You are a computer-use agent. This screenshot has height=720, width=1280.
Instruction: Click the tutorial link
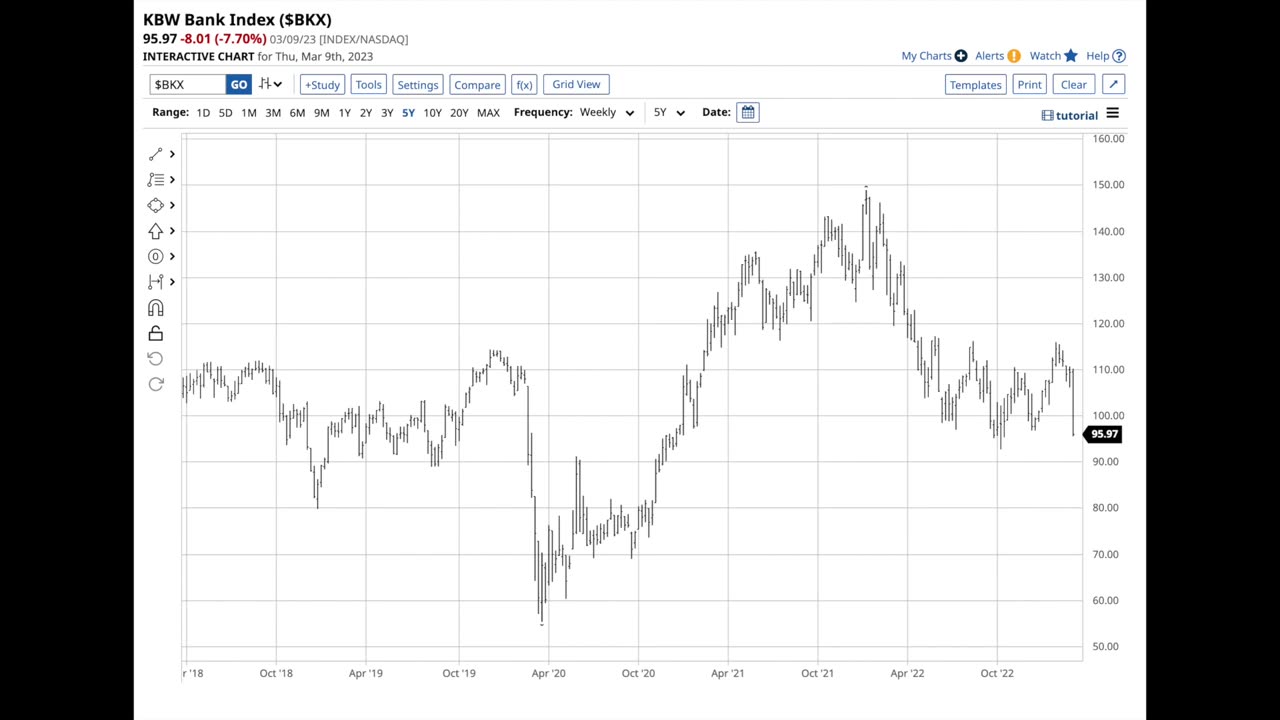1077,116
